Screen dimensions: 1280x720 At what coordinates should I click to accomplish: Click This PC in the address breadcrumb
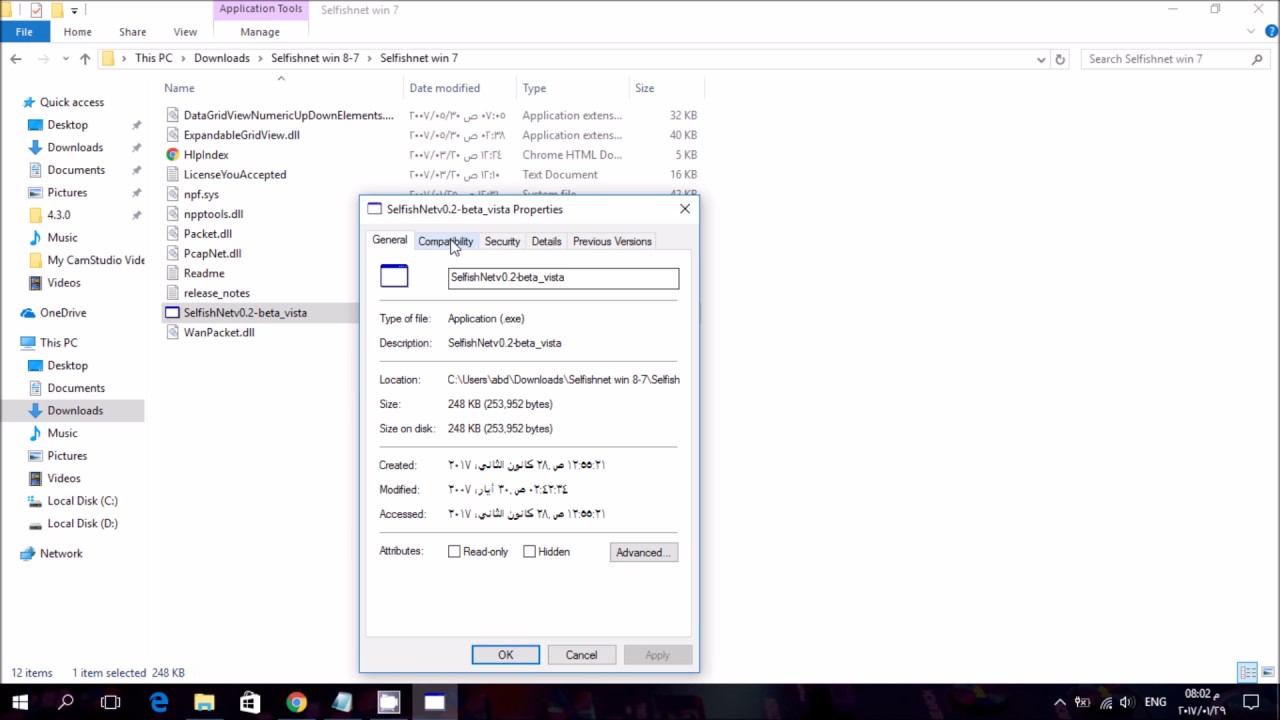[154, 58]
